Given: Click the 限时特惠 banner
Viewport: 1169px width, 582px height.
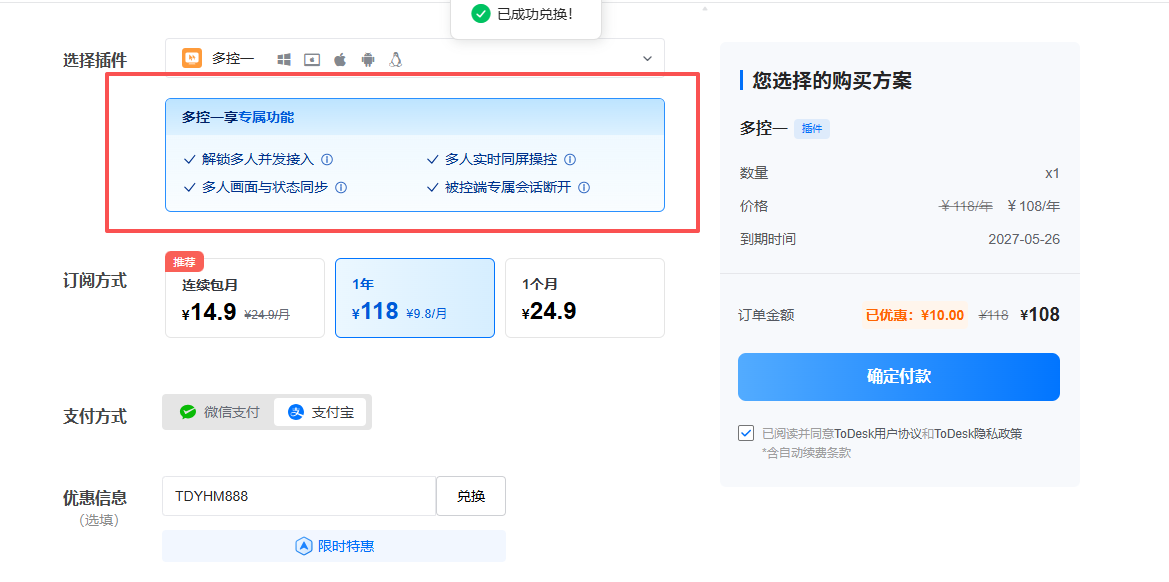Looking at the screenshot, I should pos(334,546).
